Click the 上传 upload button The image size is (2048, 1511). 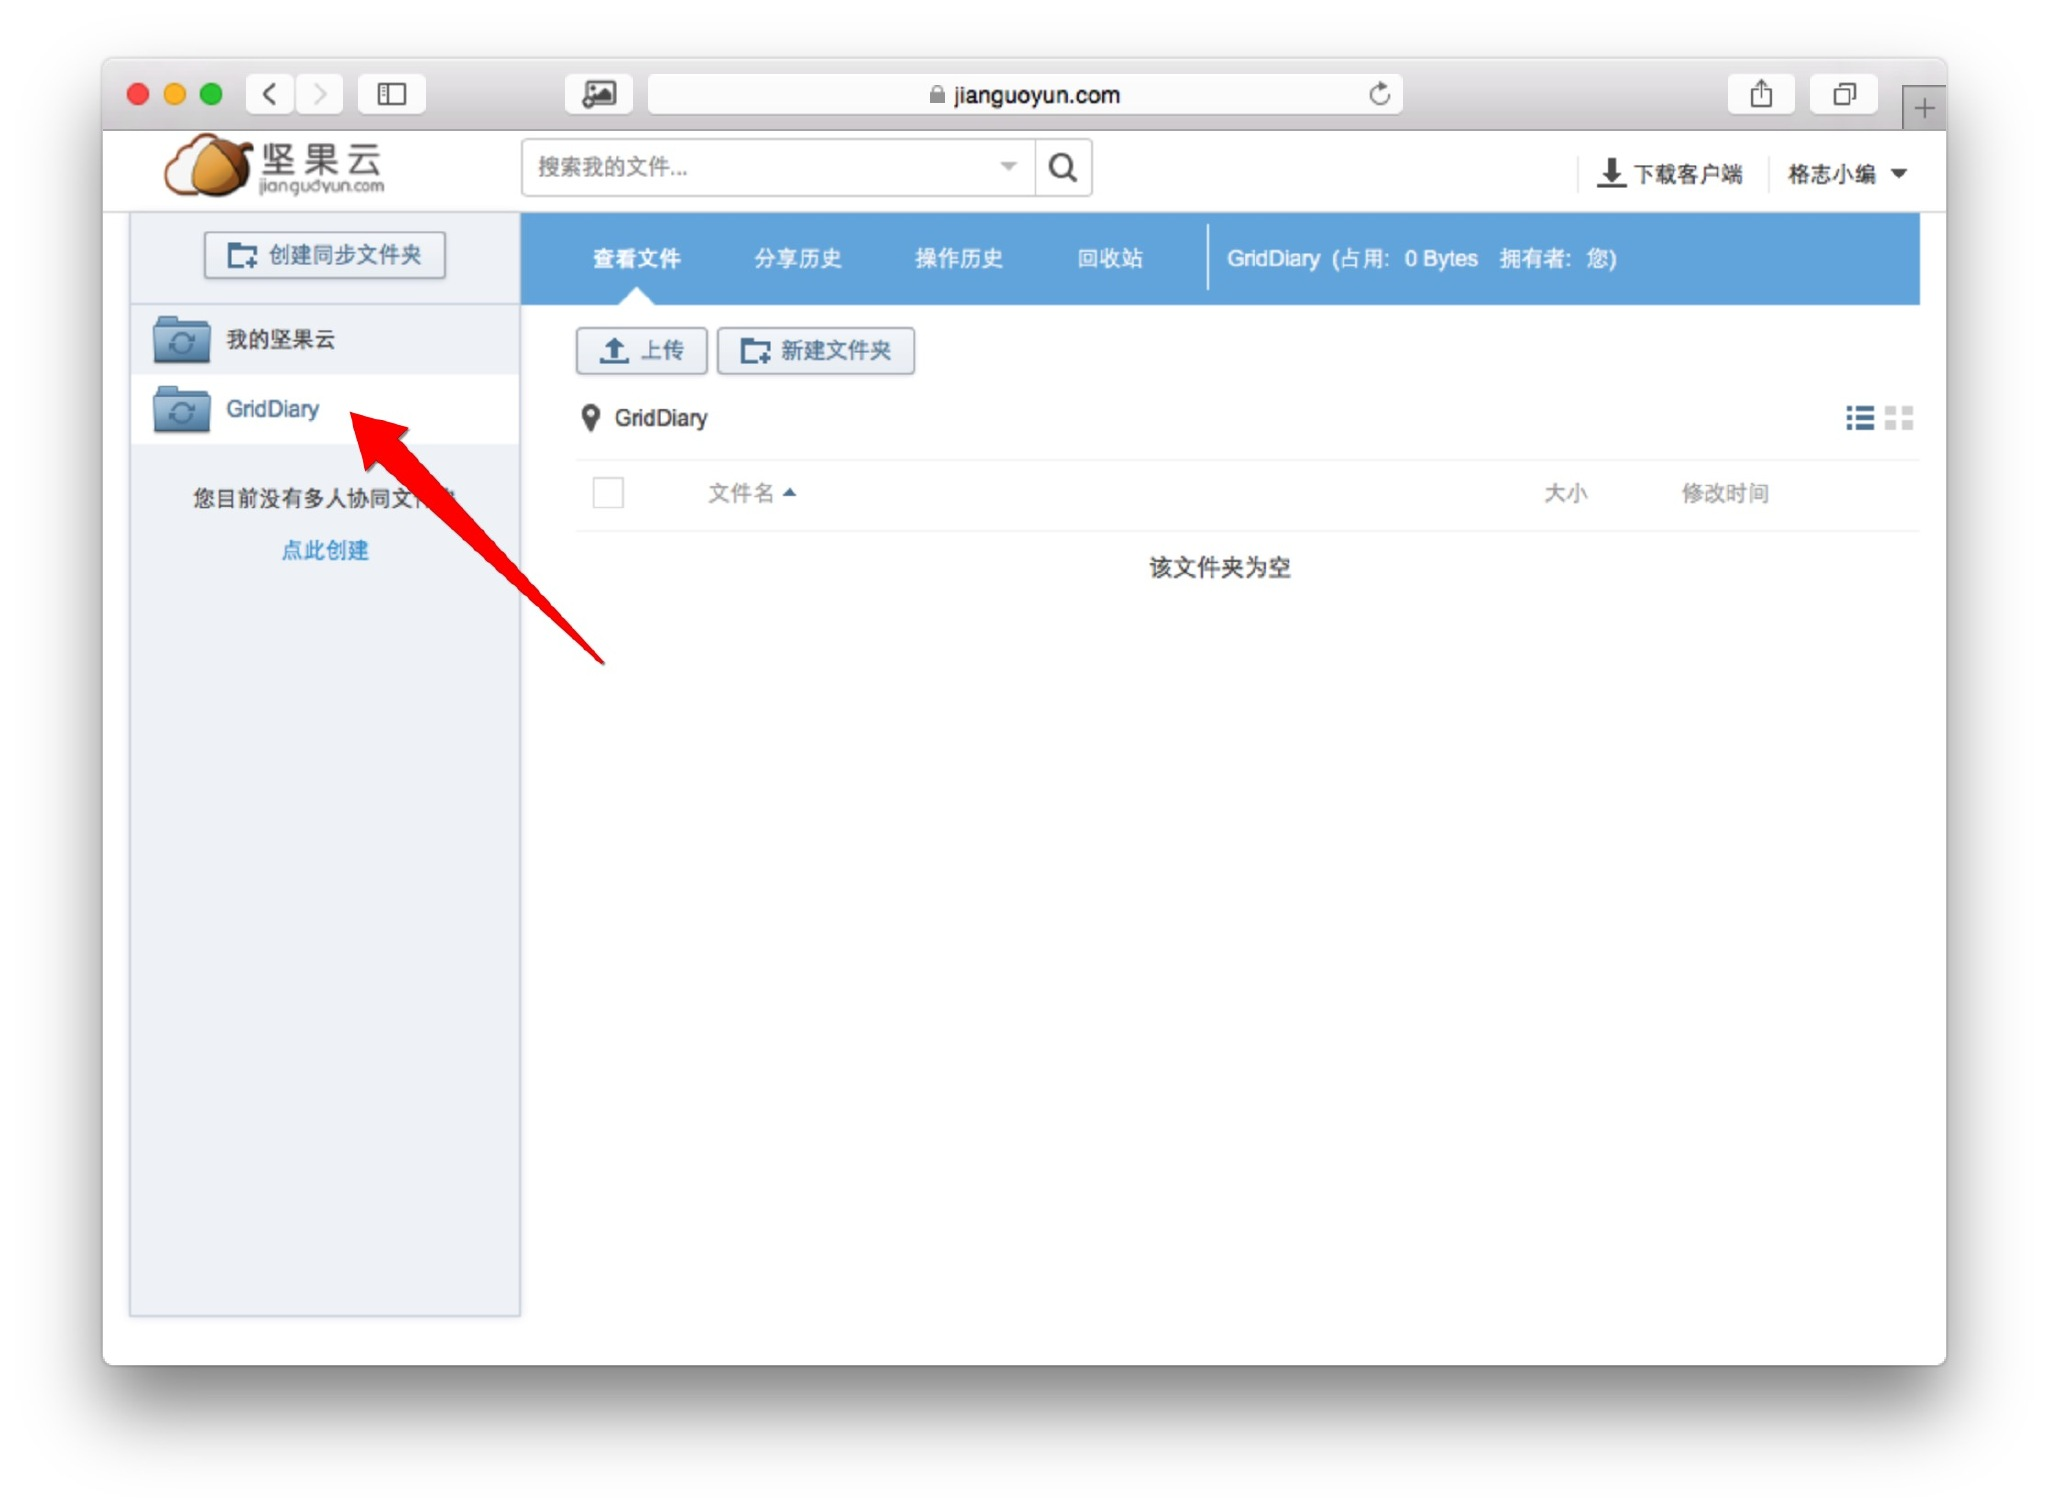(x=641, y=351)
